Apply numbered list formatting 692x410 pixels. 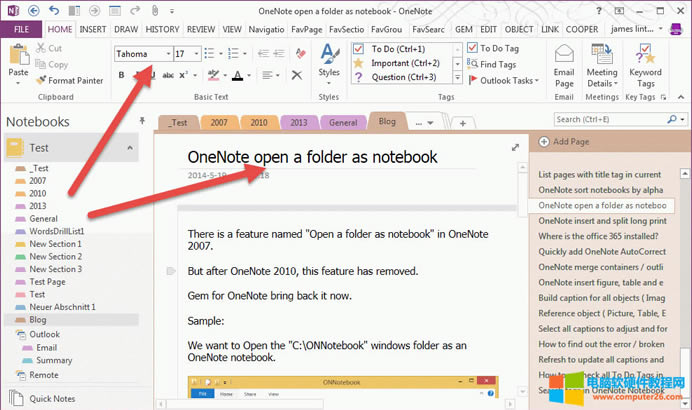pos(233,53)
